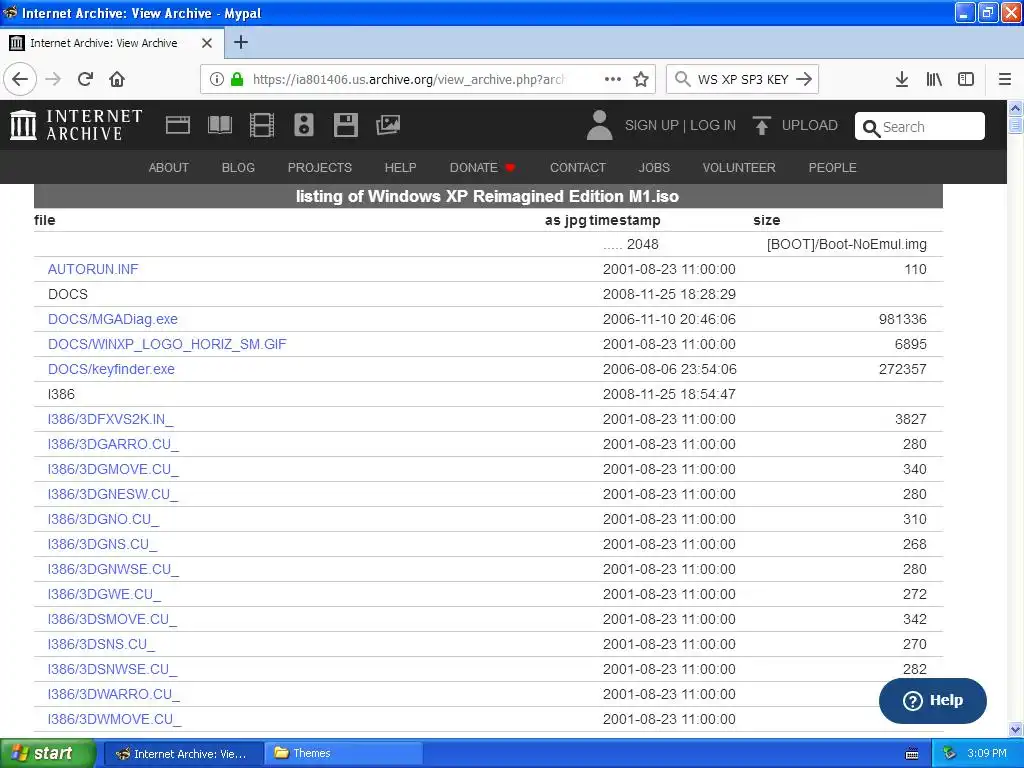This screenshot has height=768, width=1024.
Task: Click LOG IN link
Action: pyautogui.click(x=713, y=125)
